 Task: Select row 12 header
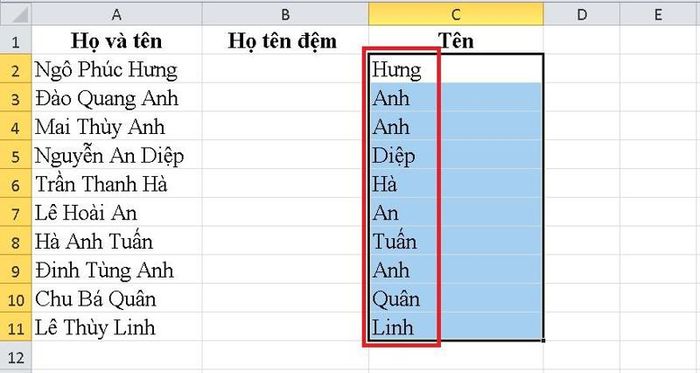[16, 357]
